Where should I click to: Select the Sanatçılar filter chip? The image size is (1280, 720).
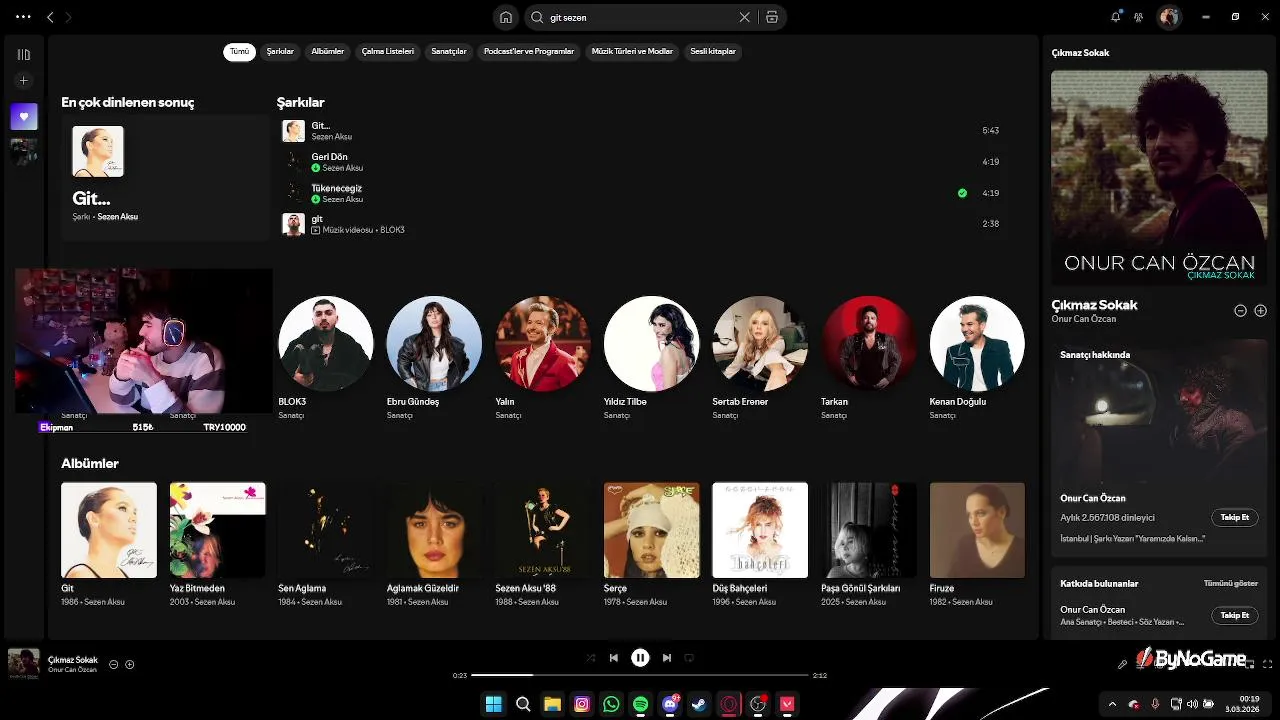pos(449,51)
